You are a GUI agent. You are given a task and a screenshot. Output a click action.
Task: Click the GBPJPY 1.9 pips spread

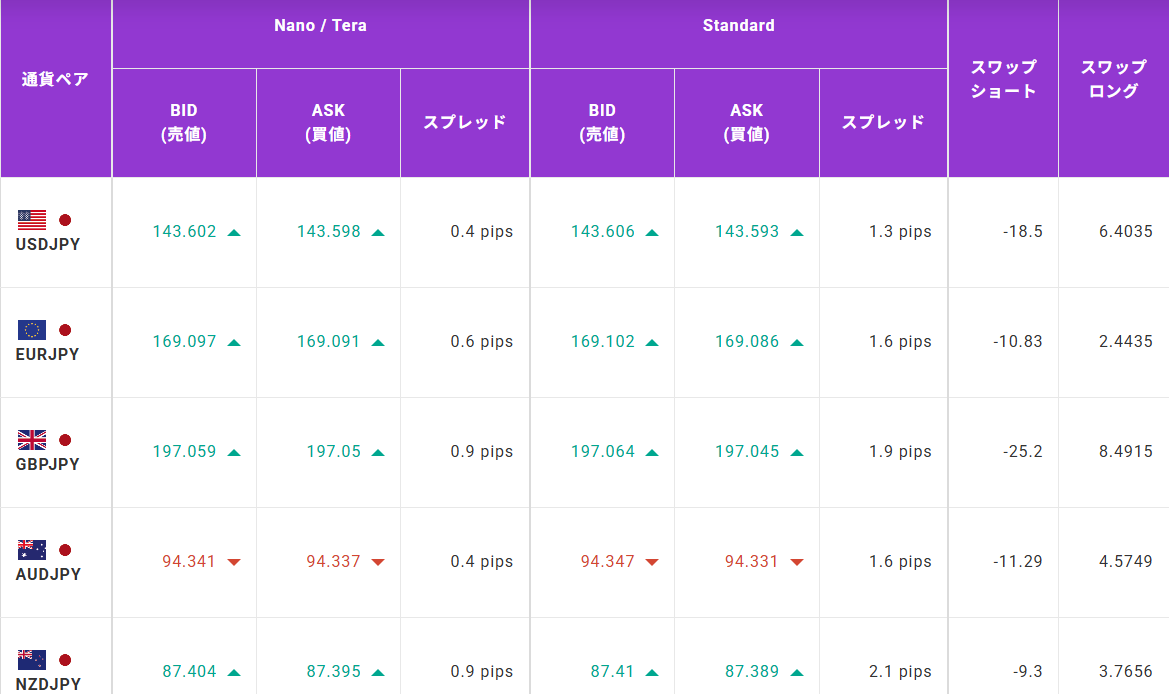[x=900, y=452]
